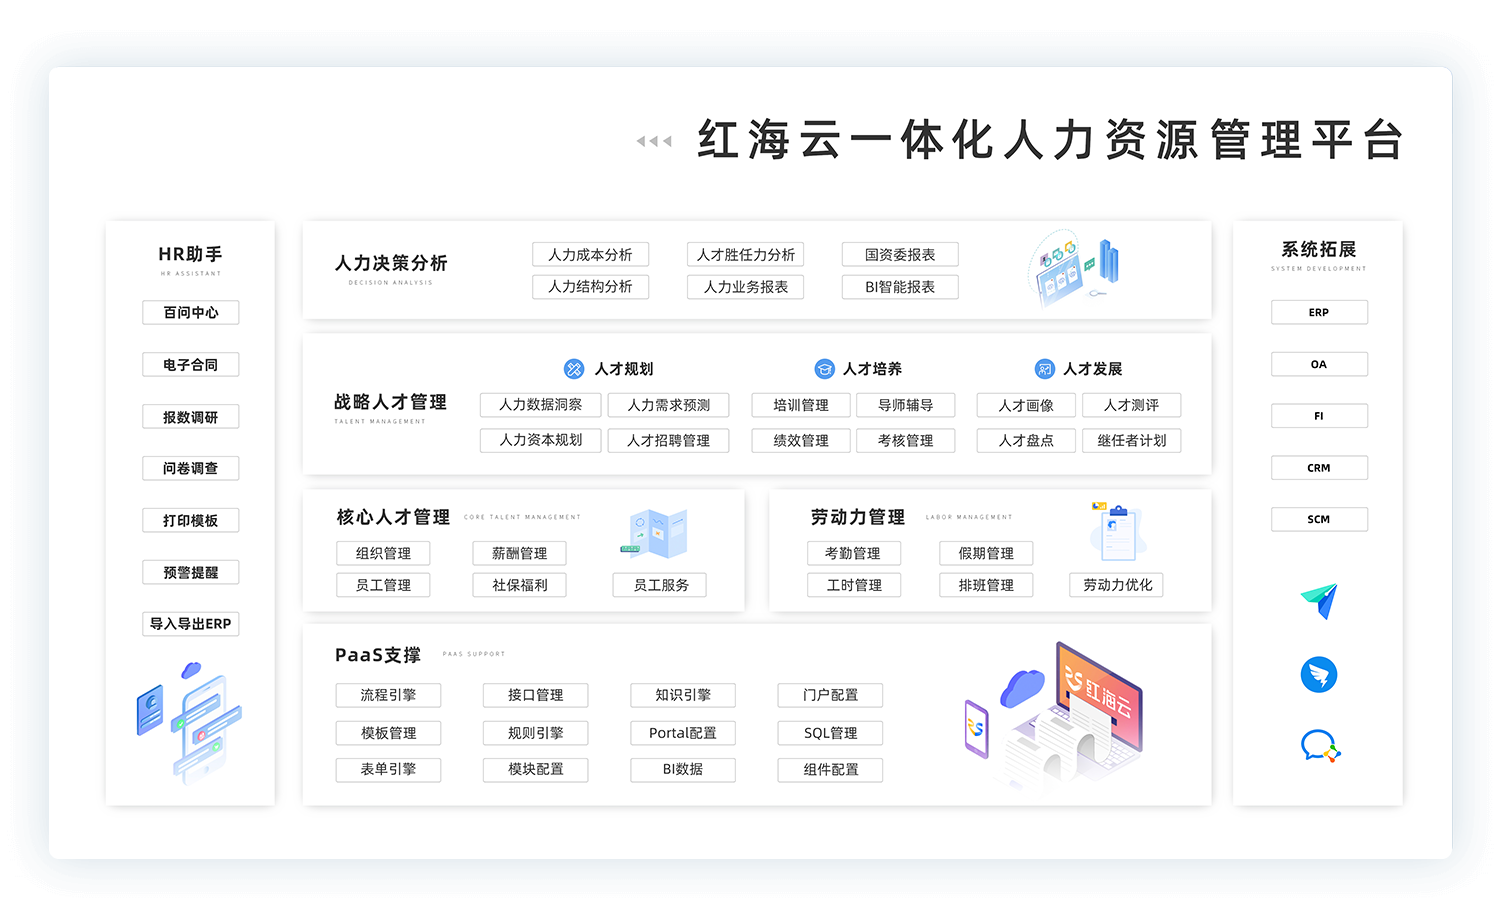Select SCM under 系统拓展
This screenshot has height=900, width=1500.
coord(1319,519)
